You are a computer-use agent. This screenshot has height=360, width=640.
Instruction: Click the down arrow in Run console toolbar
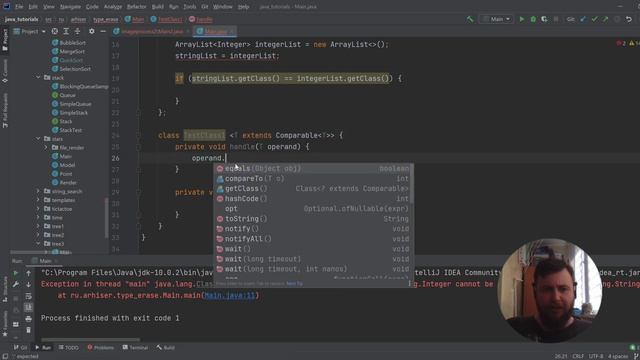[29, 284]
